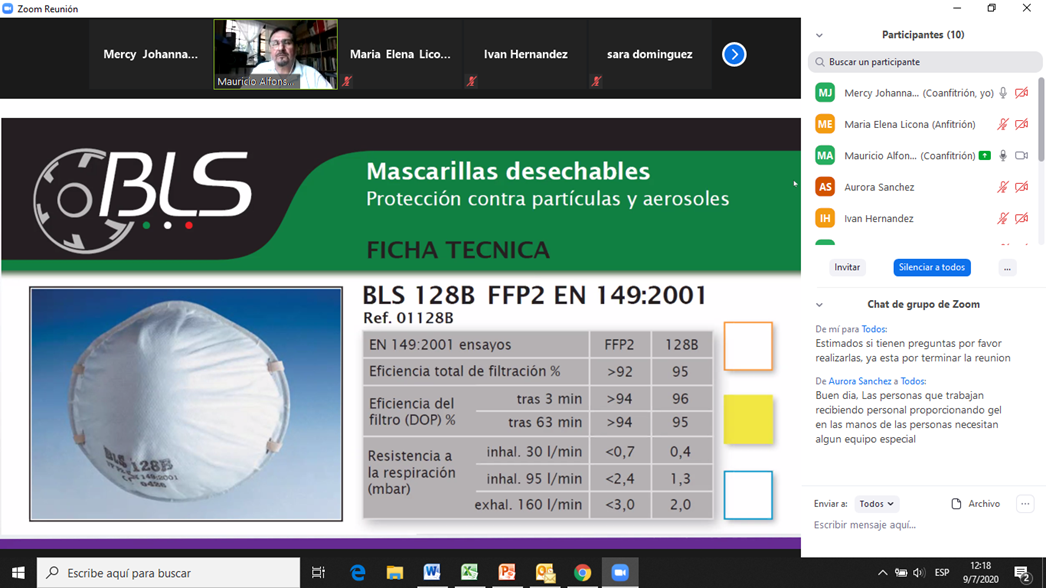Click Aurora Sanchez sender link in chat
Viewport: 1046px width, 588px height.
pyautogui.click(x=859, y=381)
